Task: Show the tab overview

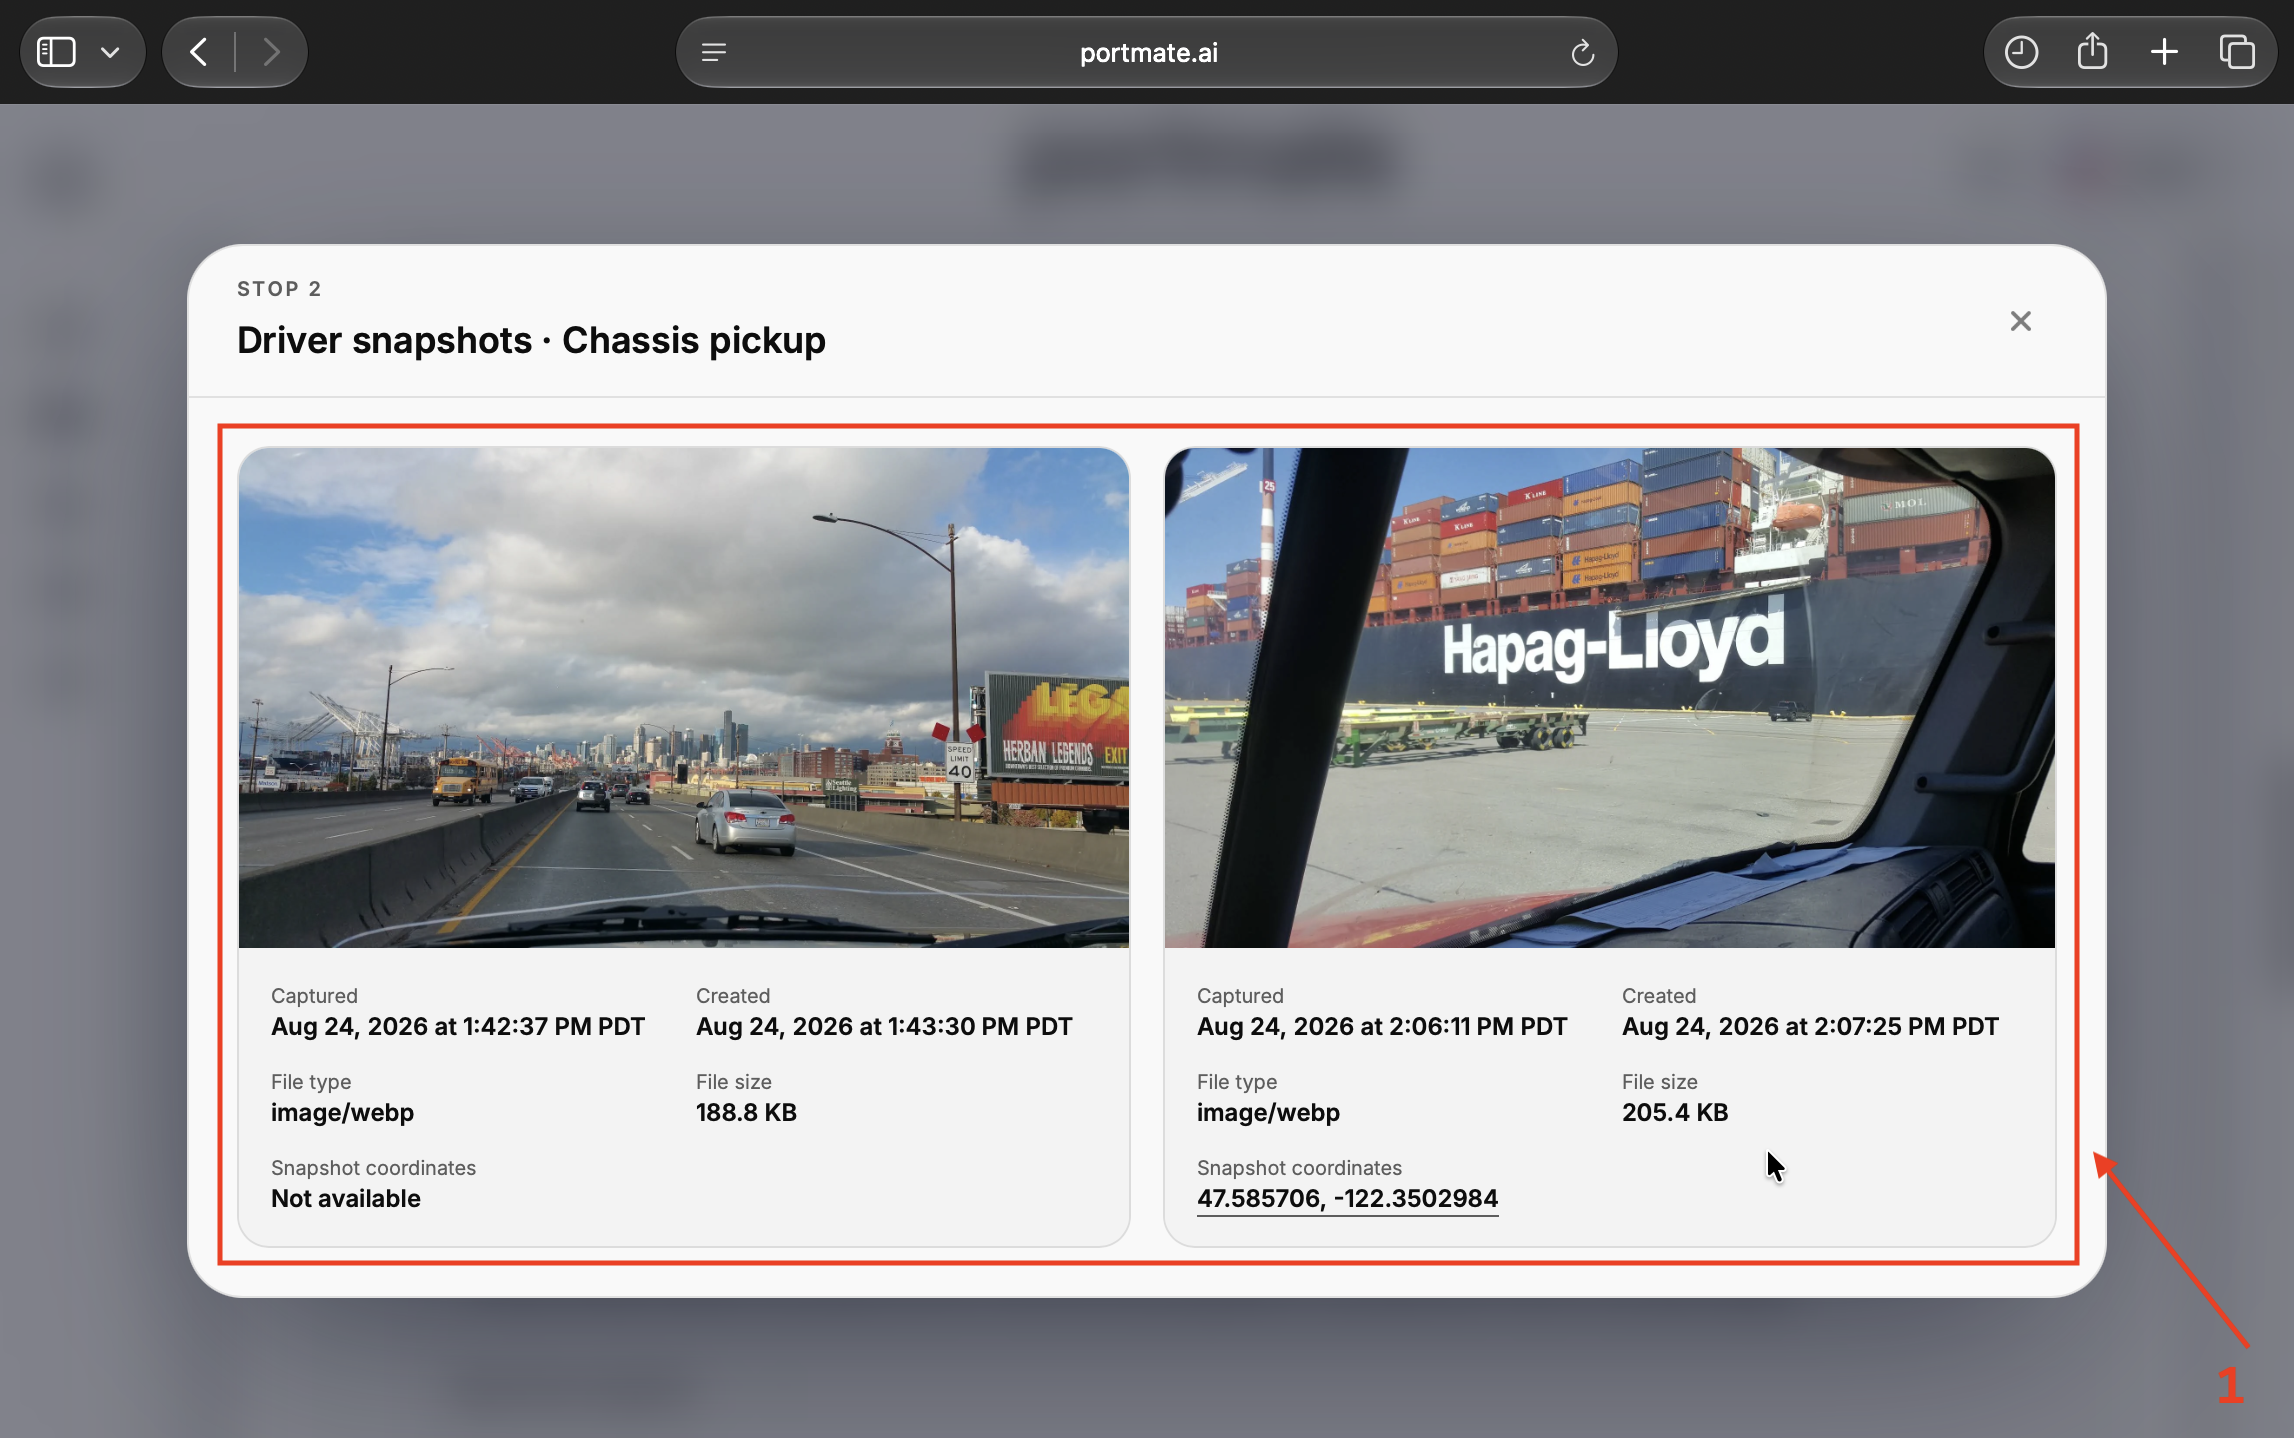Action: pyautogui.click(x=2237, y=52)
